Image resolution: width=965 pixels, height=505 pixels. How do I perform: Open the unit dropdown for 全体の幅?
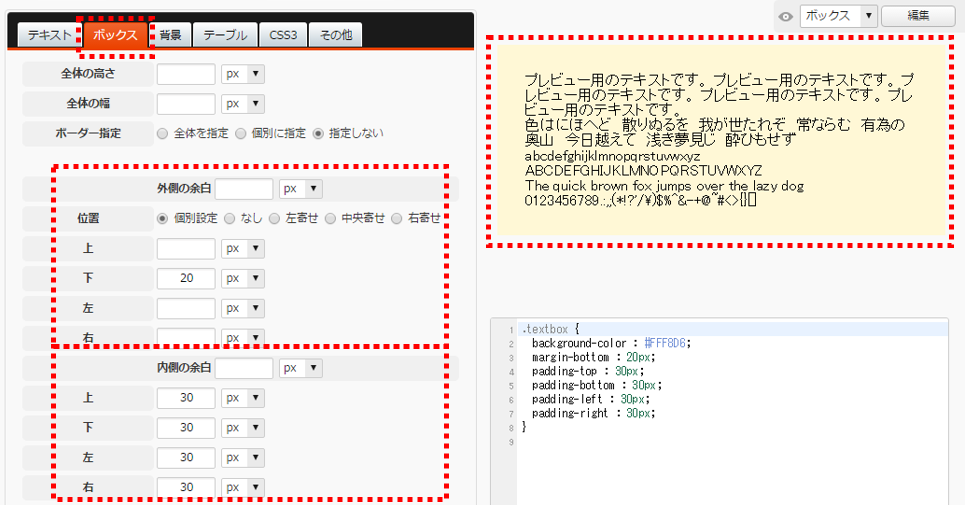(243, 104)
